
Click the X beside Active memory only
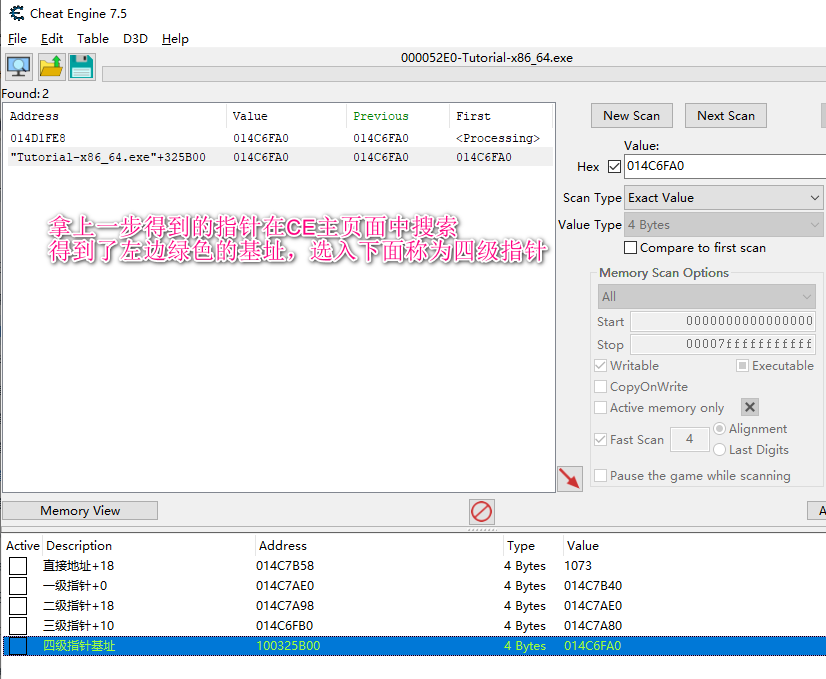click(x=750, y=407)
